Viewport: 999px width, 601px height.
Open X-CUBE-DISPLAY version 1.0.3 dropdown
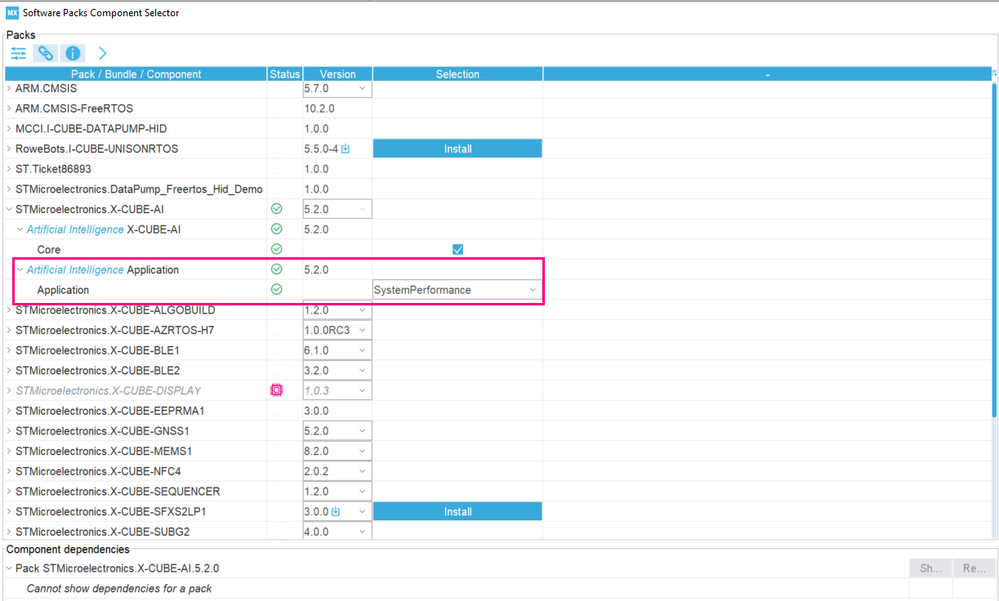337,391
